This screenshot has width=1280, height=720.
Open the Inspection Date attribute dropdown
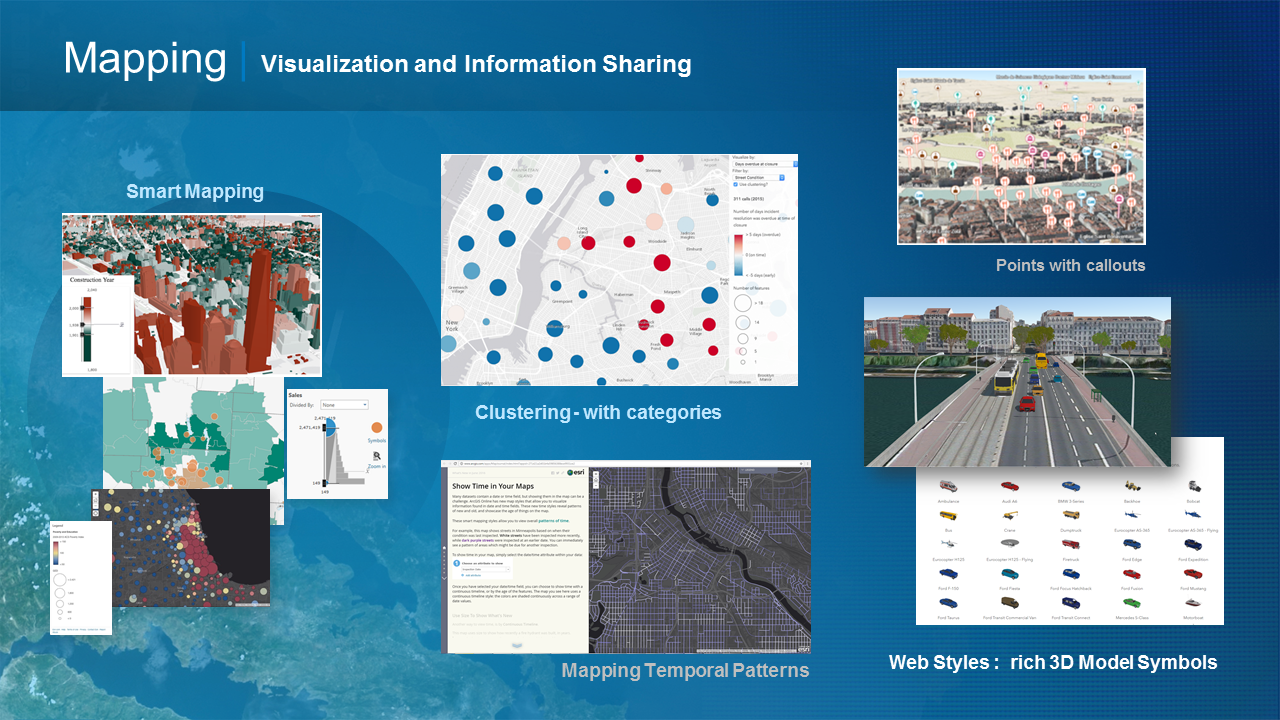click(x=486, y=569)
